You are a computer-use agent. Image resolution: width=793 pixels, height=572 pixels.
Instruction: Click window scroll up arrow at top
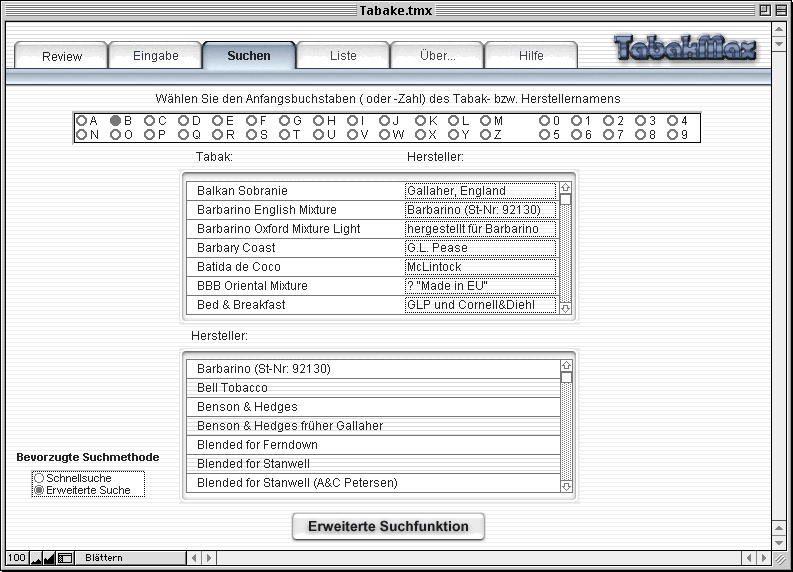pyautogui.click(x=779, y=29)
